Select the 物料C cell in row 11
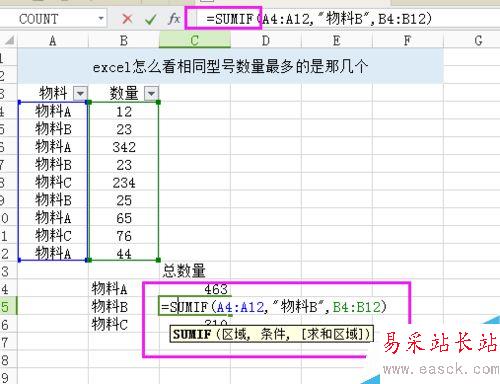The image size is (500, 384). click(53, 236)
